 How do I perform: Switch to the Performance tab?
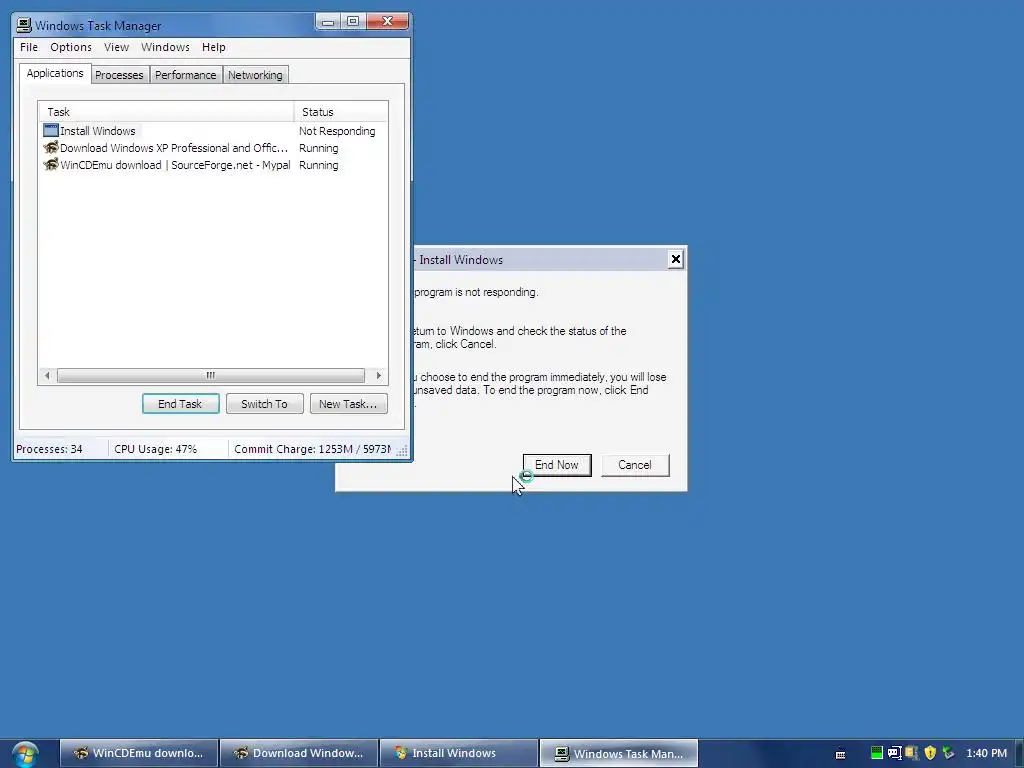(x=185, y=75)
